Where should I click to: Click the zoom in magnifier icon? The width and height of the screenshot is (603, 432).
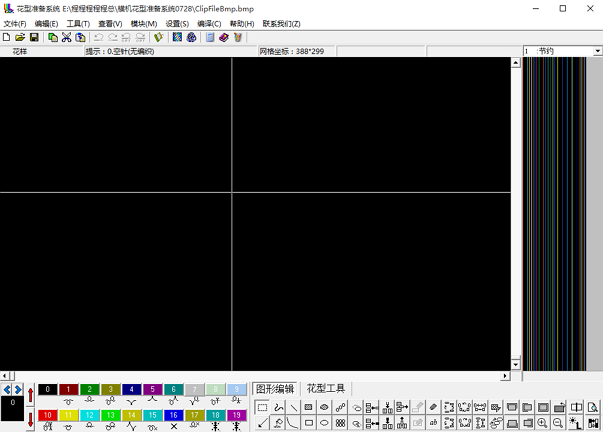[x=542, y=423]
